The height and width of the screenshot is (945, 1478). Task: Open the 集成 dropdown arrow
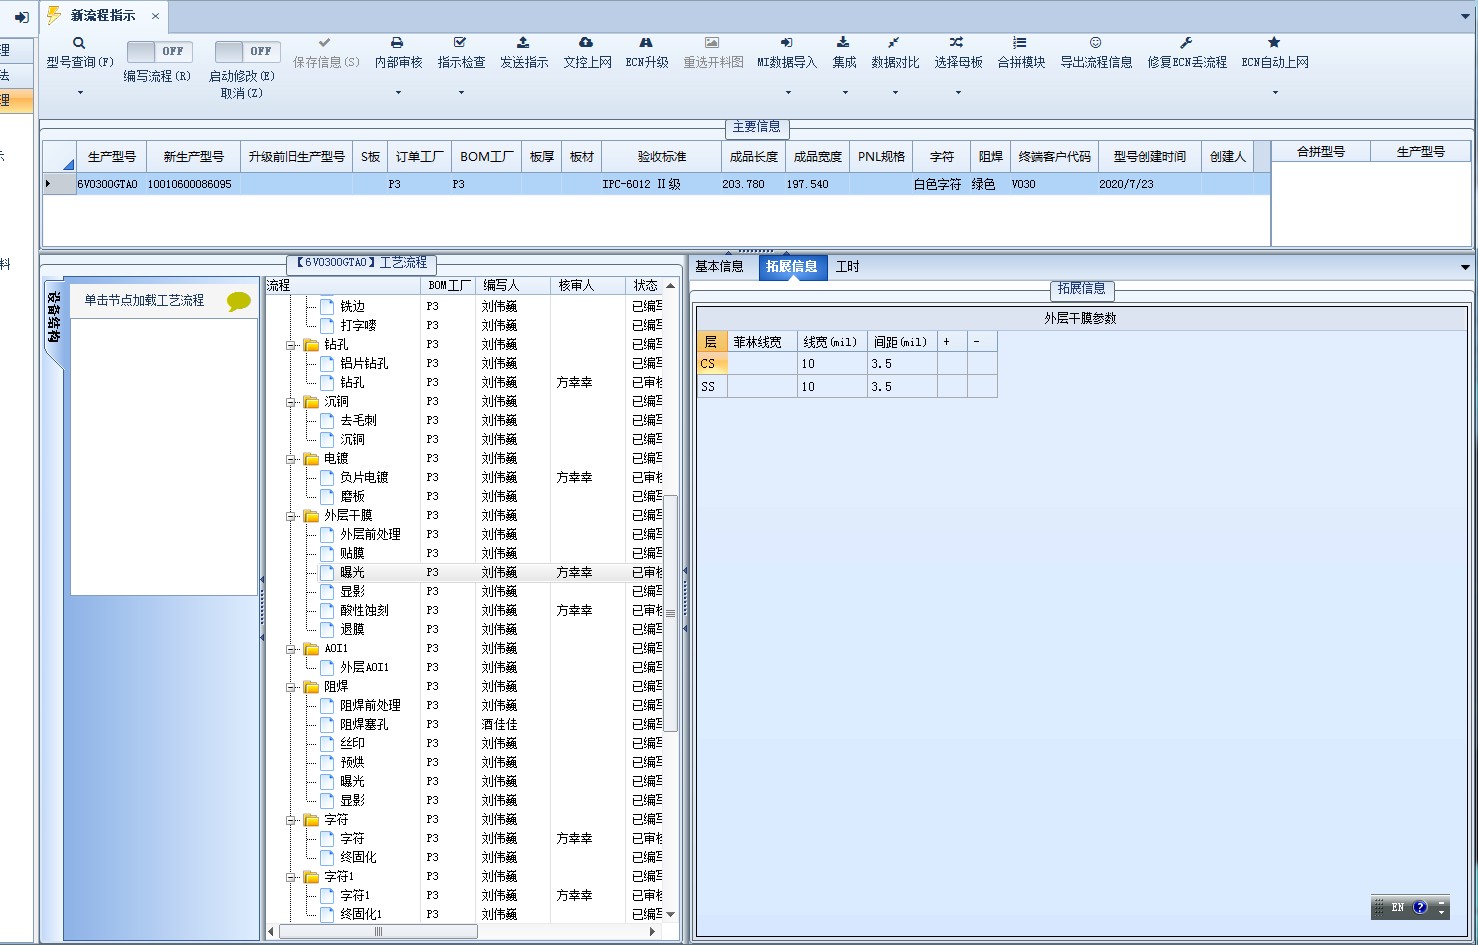click(845, 92)
